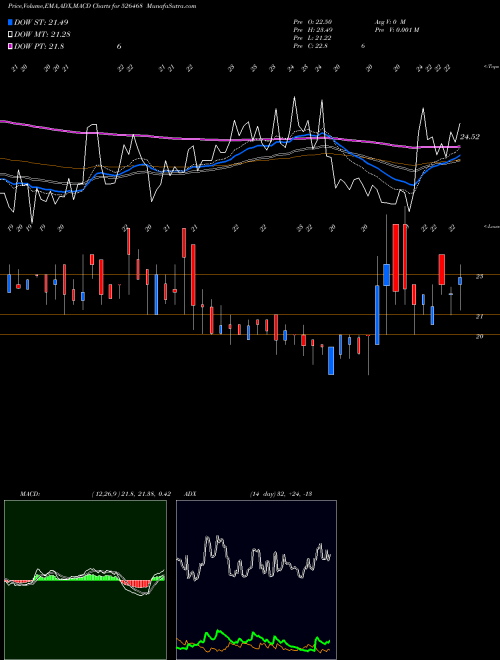Select the 'DOW MT: 21.28' legend text
Viewport: 500px width, 660px height.
click(43, 35)
